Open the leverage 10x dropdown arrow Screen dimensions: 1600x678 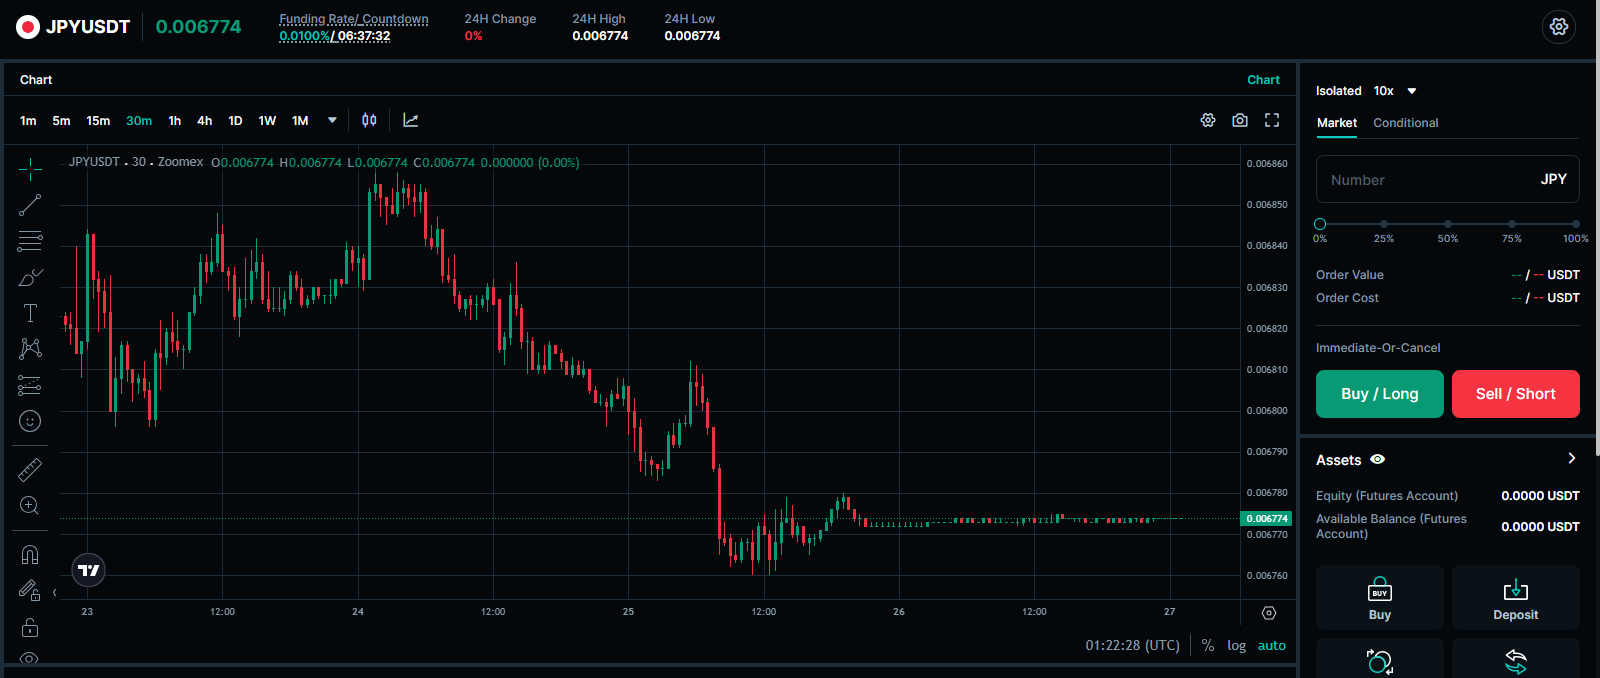pos(1412,91)
